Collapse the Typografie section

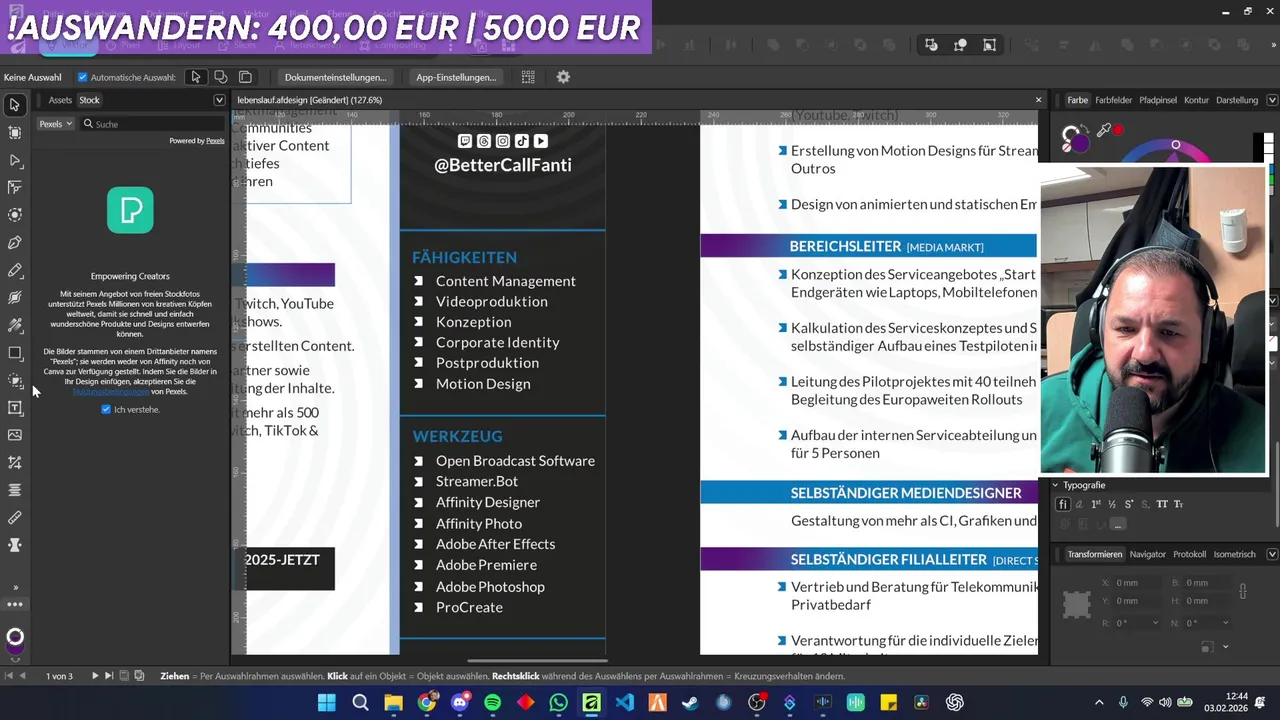[1054, 485]
